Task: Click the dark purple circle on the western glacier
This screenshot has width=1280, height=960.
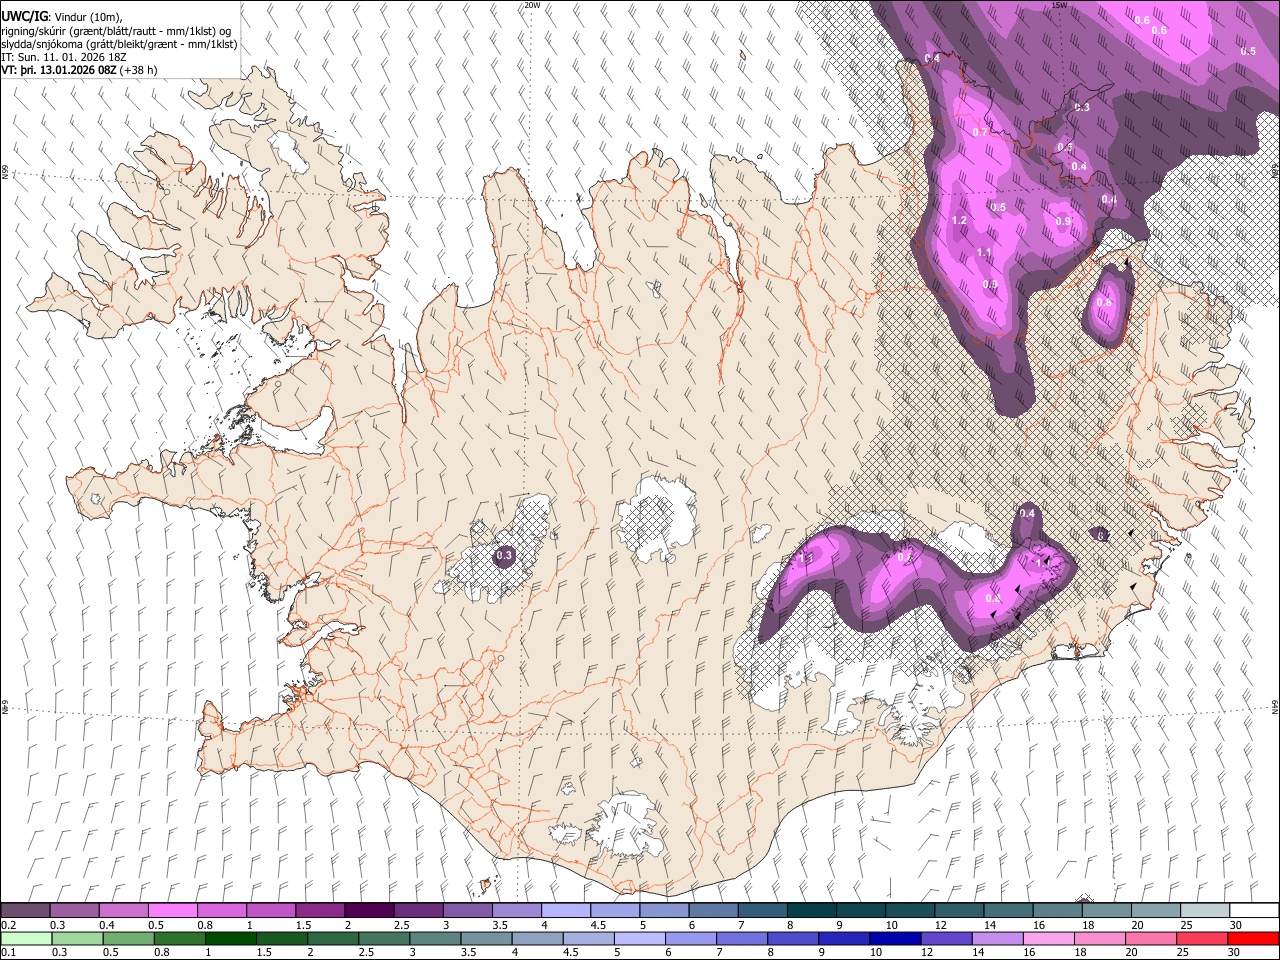Action: 504,555
